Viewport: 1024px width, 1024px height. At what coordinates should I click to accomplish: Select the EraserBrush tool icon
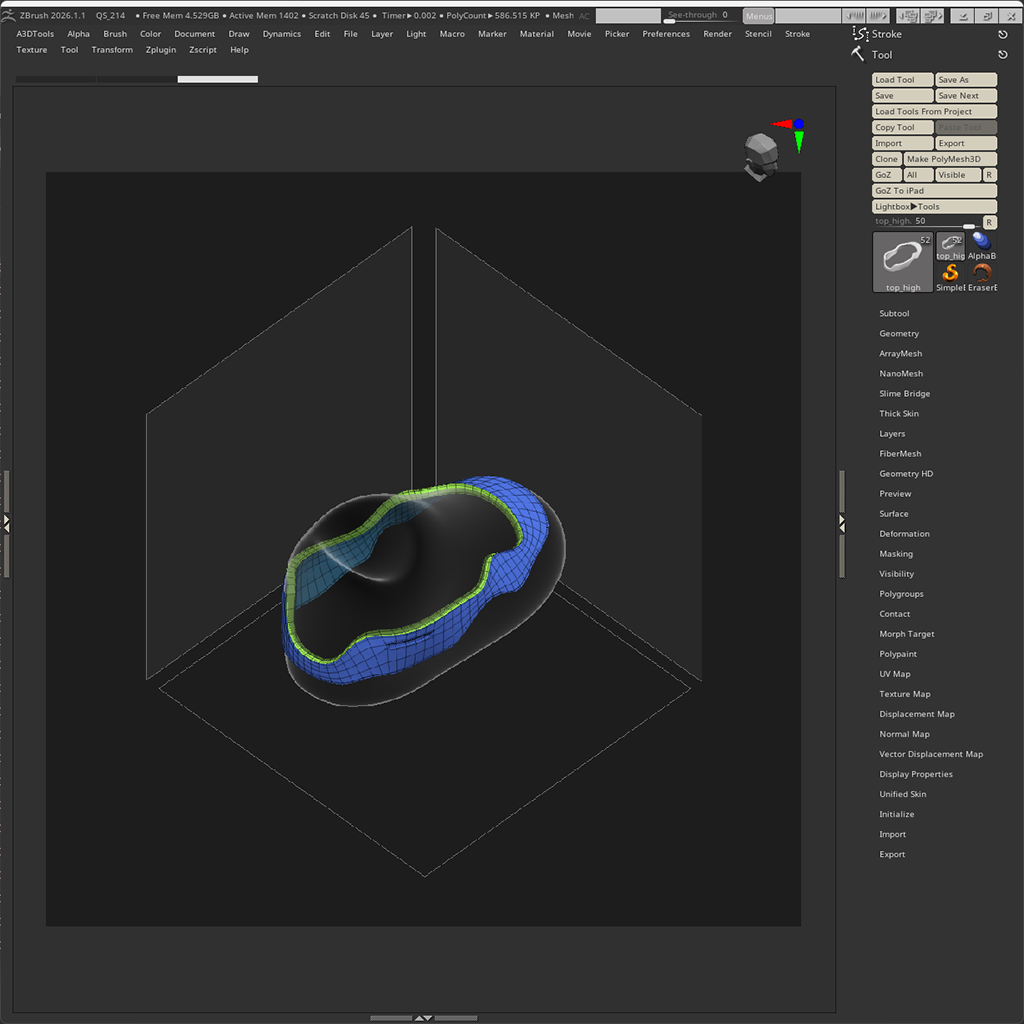pyautogui.click(x=982, y=278)
